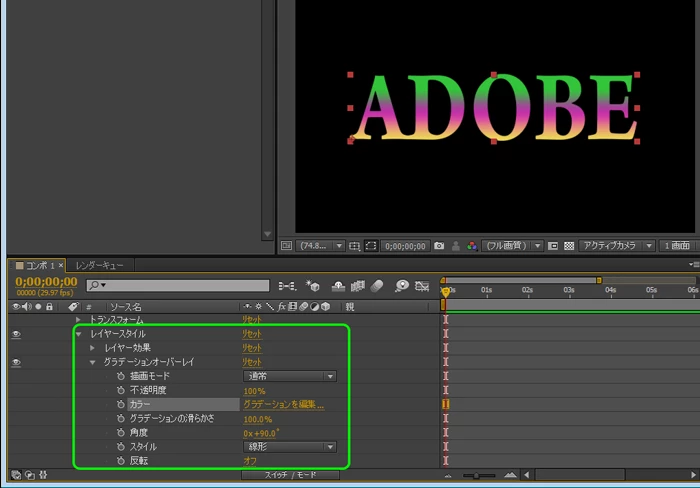Click the brainstorm lightbulb icon
This screenshot has width=700, height=488.
[x=402, y=286]
